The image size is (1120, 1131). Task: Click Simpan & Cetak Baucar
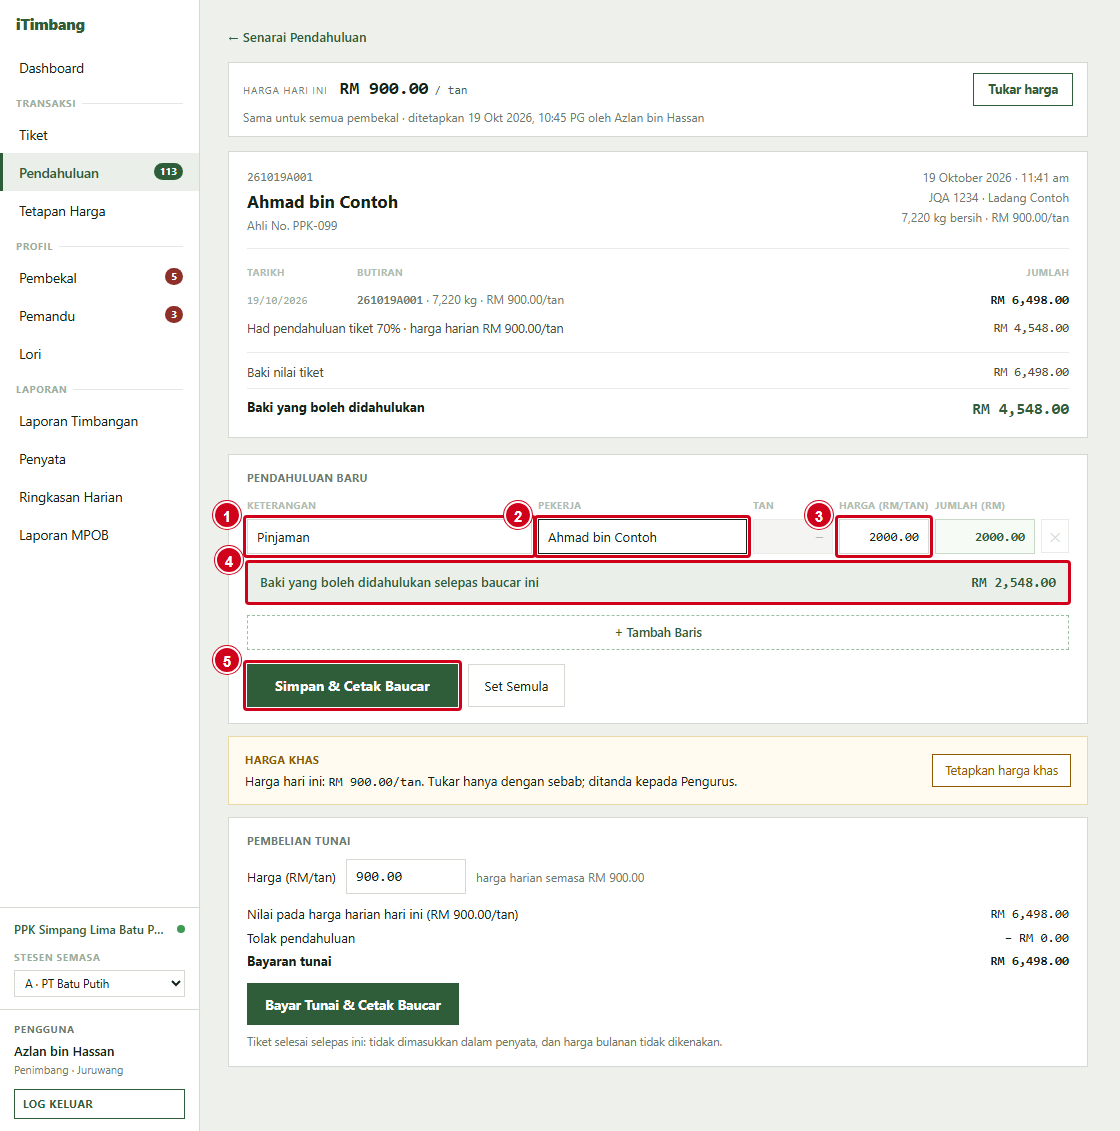[352, 686]
